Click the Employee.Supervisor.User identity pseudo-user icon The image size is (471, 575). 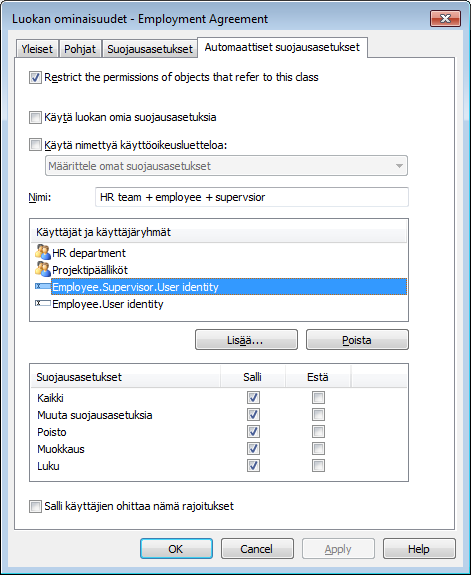point(43,286)
